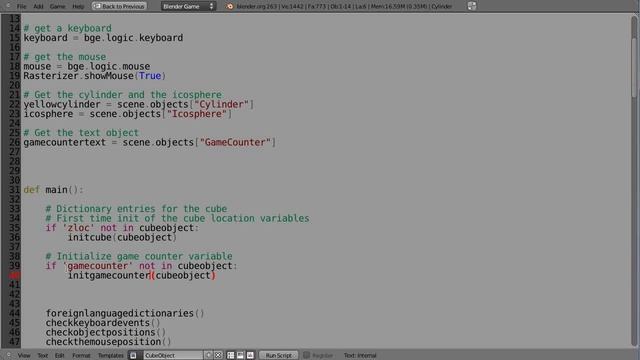Click 'checkobjectpositions()' on line 46
The width and height of the screenshot is (640, 360).
[x=106, y=332]
